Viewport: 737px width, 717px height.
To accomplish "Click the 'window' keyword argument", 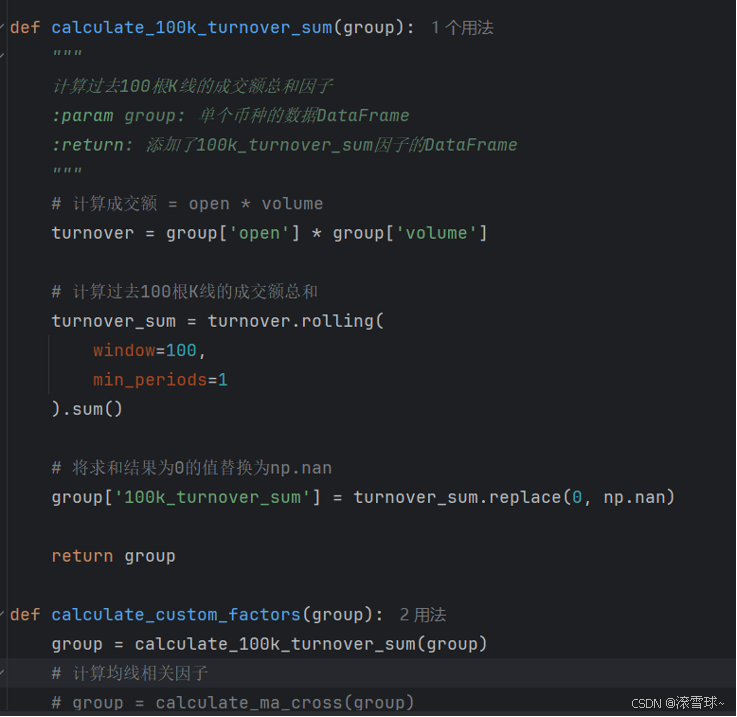I will (x=124, y=351).
